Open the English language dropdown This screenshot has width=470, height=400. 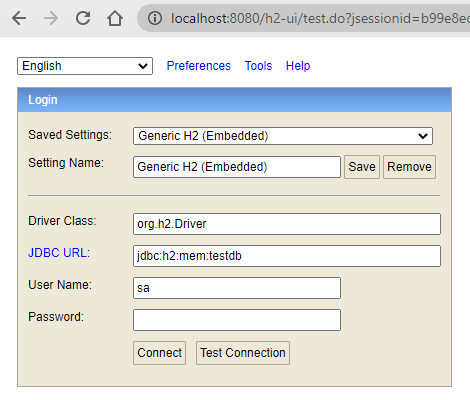pyautogui.click(x=85, y=66)
